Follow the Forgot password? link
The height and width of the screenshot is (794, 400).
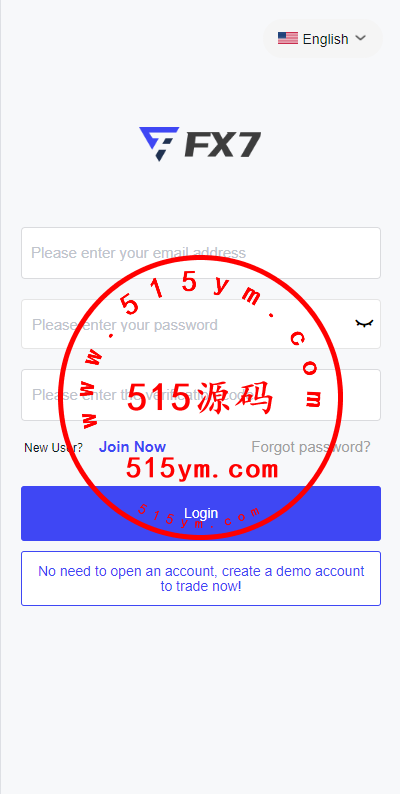pos(311,447)
